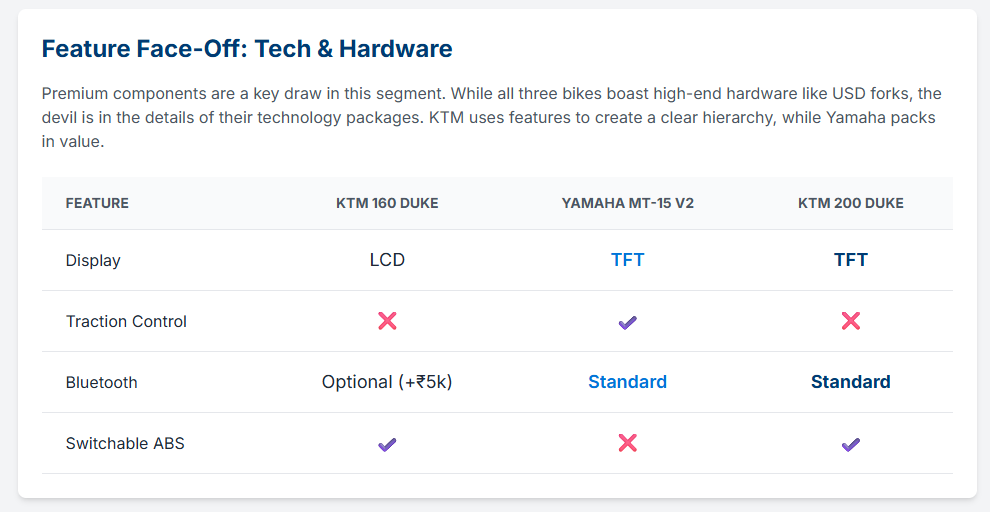Click the Switchable ABS row label
990x512 pixels.
click(x=125, y=443)
